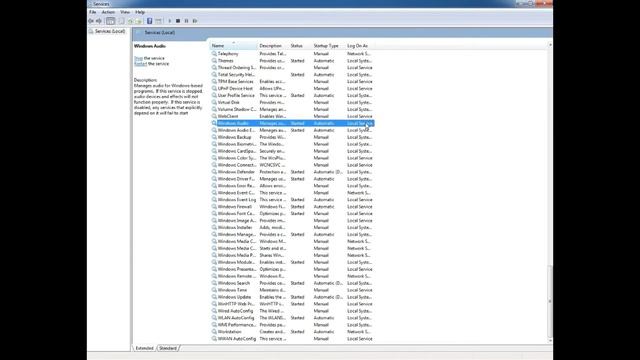Viewport: 640px width, 360px height.
Task: Click the Refresh toolbar icon
Action: [x=130, y=21]
